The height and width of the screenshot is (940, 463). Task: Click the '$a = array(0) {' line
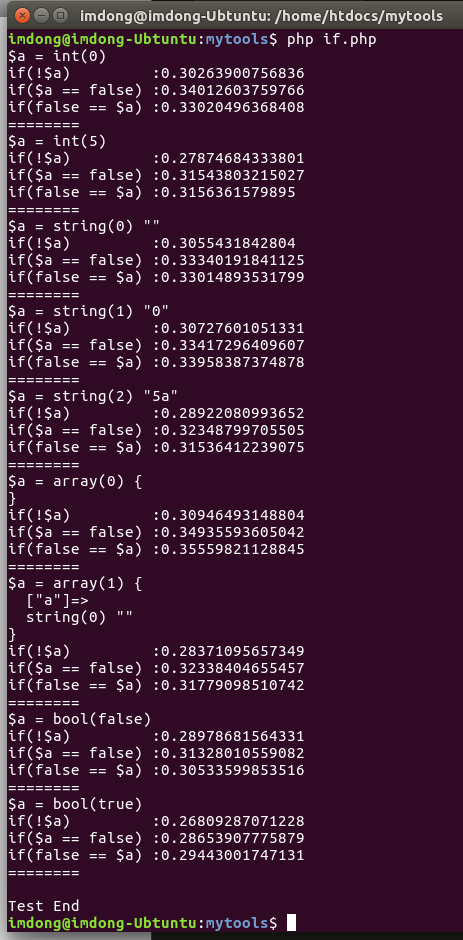75,481
